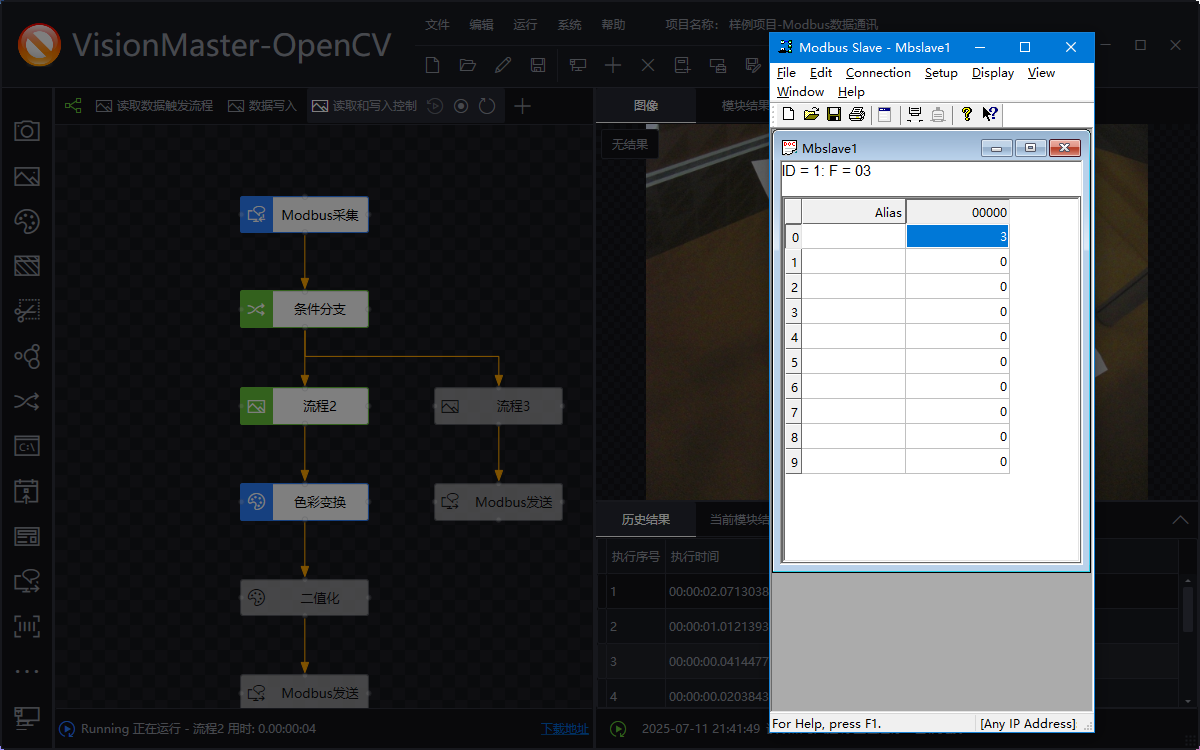Expand the more tools ellipsis in sidebar
The height and width of the screenshot is (750, 1200).
tap(26, 671)
